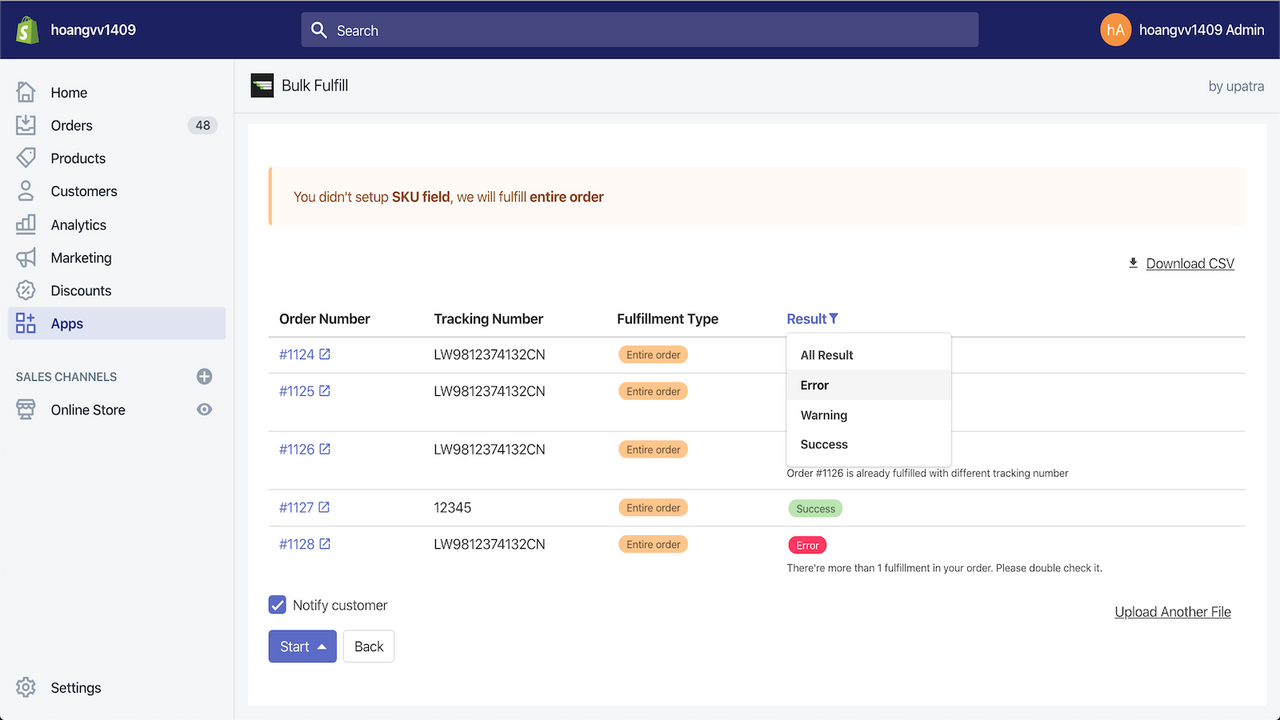Viewport: 1280px width, 720px height.
Task: Select Success filter option
Action: [868, 444]
